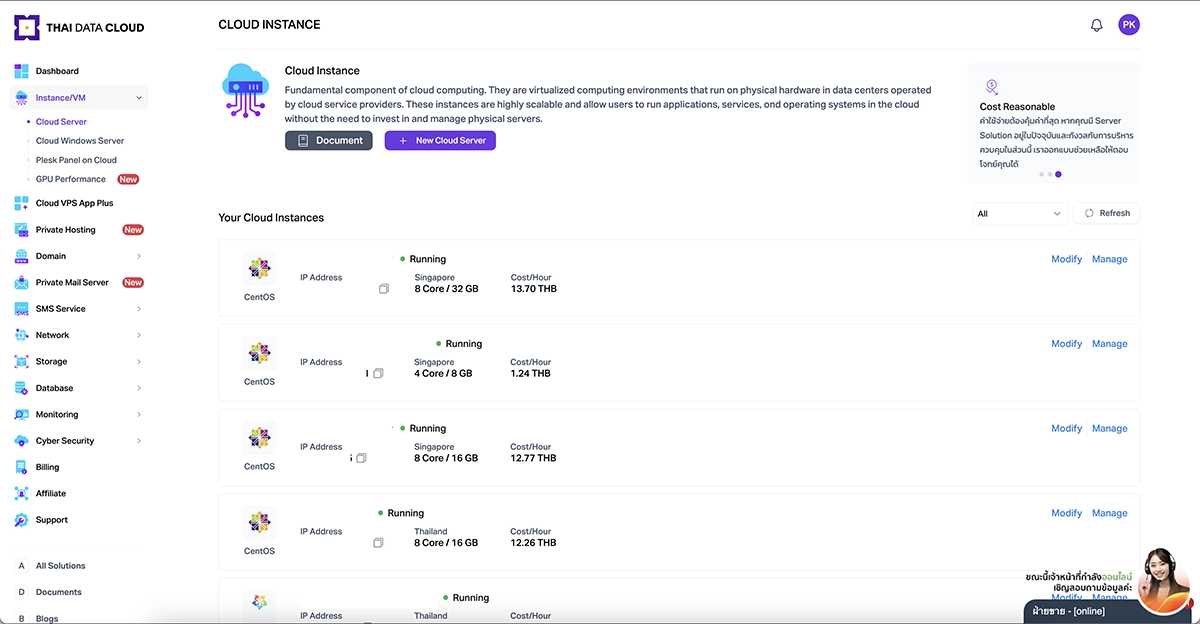Click the Billing sidebar icon

[21, 467]
